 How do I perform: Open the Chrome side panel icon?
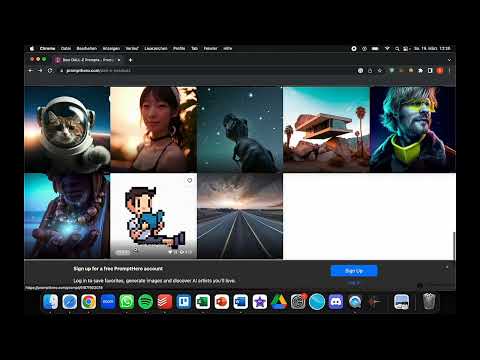(430, 71)
